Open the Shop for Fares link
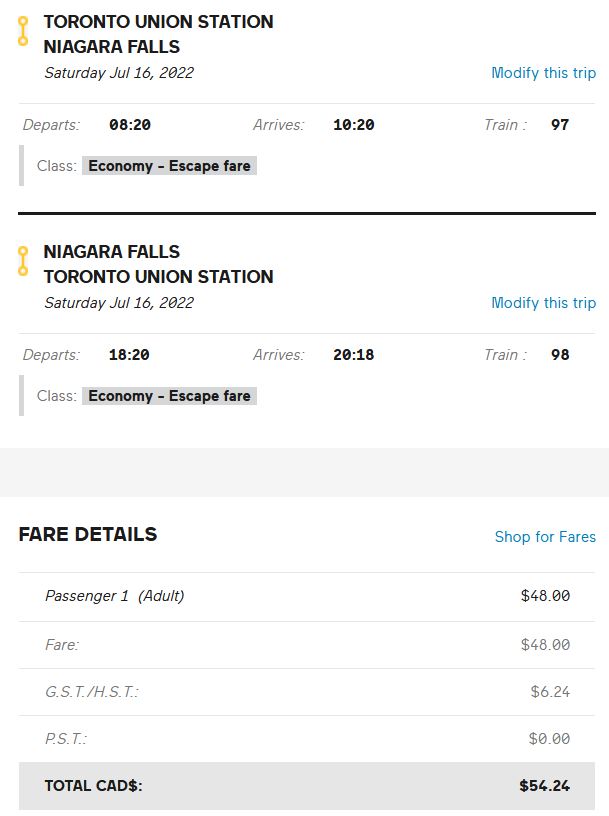This screenshot has height=816, width=609. click(x=545, y=537)
